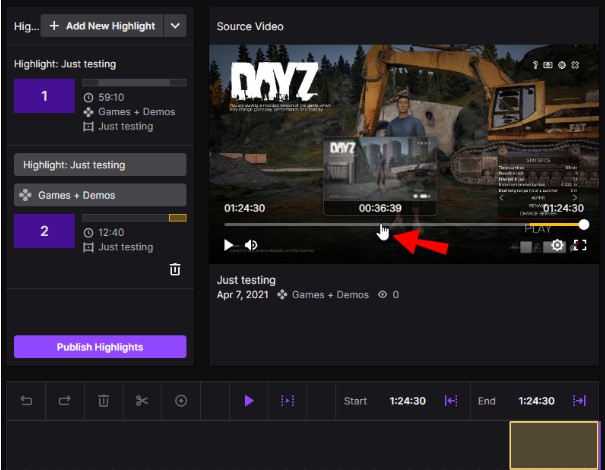The image size is (605, 470).
Task: Click the undo arrow in the editor toolbar
Action: click(x=26, y=401)
